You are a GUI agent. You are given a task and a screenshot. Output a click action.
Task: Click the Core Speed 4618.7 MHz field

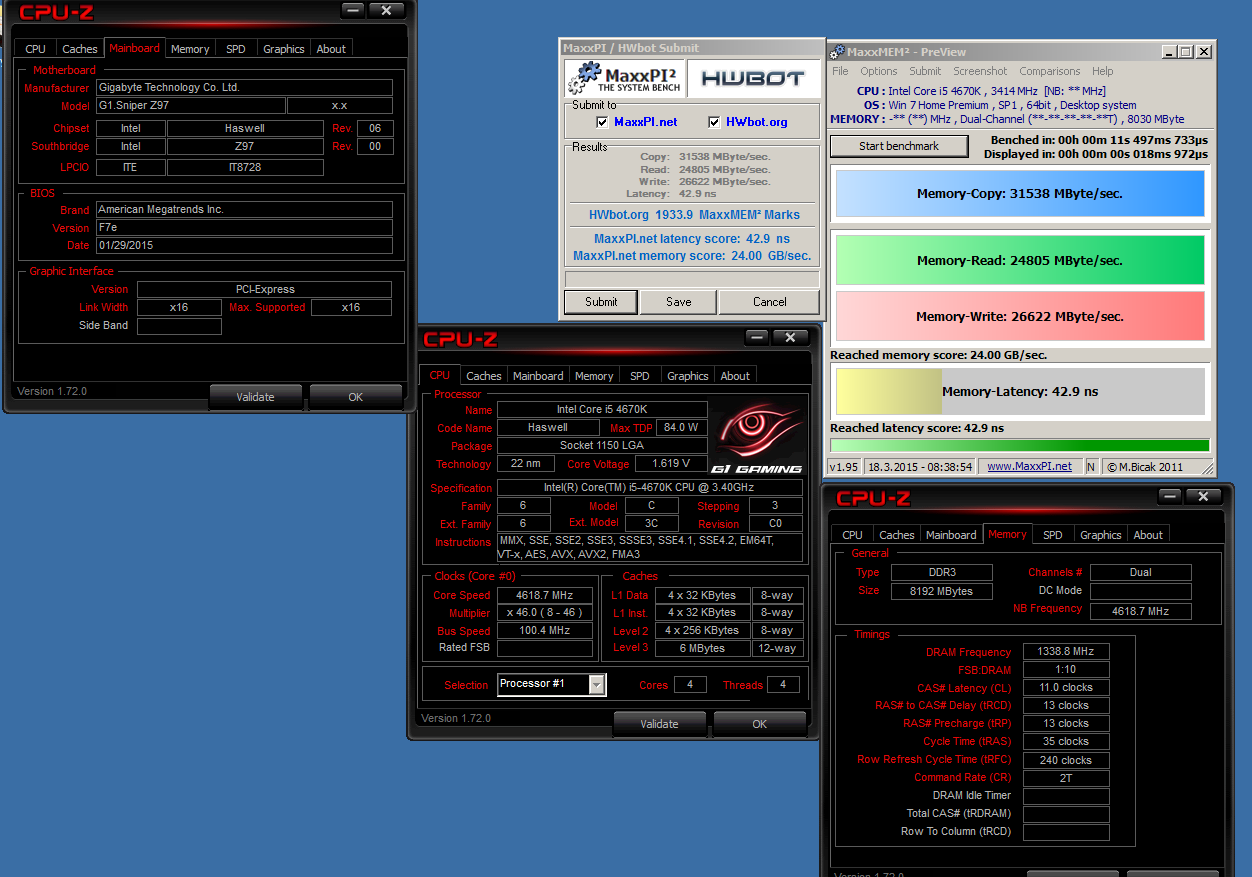544,595
